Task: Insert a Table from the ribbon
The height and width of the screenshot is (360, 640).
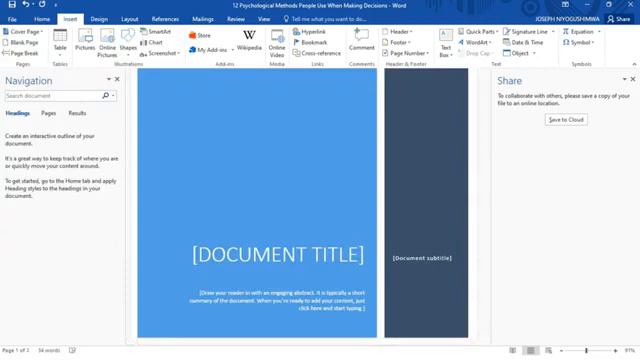Action: click(x=60, y=43)
